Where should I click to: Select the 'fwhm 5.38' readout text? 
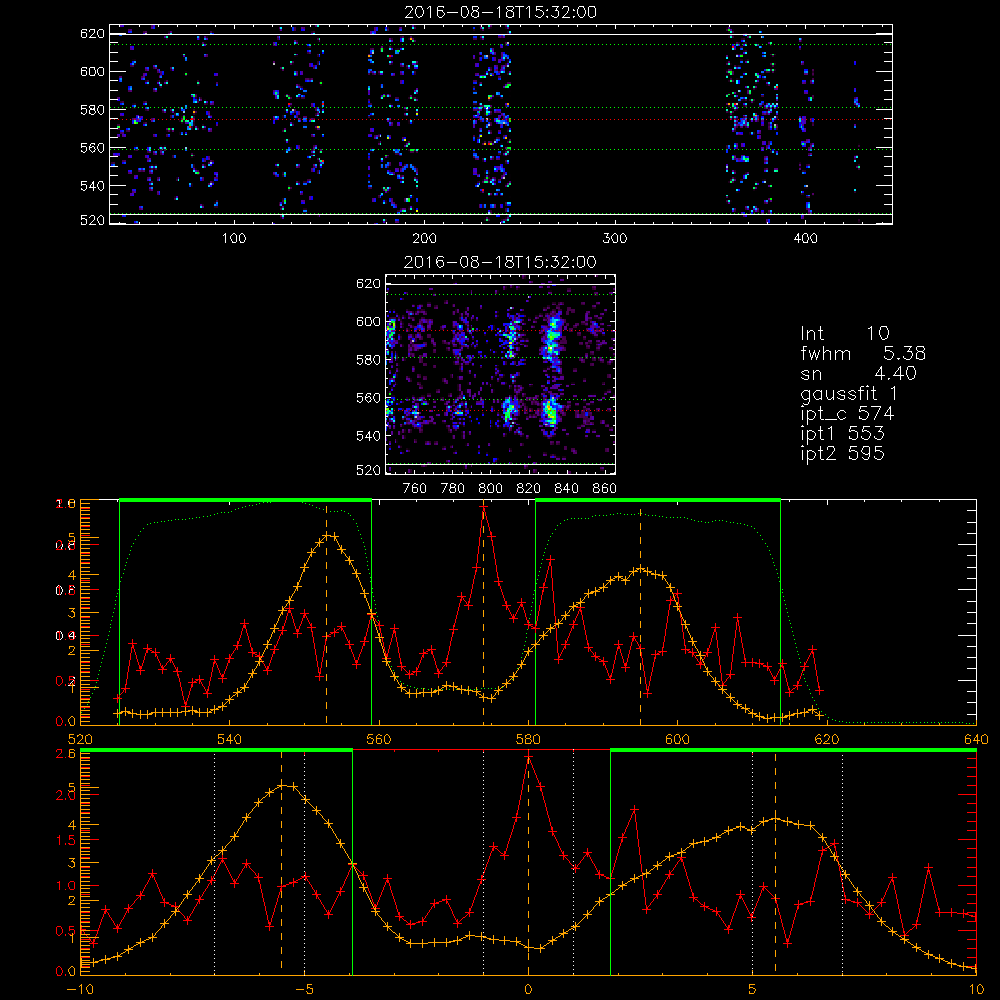click(863, 353)
